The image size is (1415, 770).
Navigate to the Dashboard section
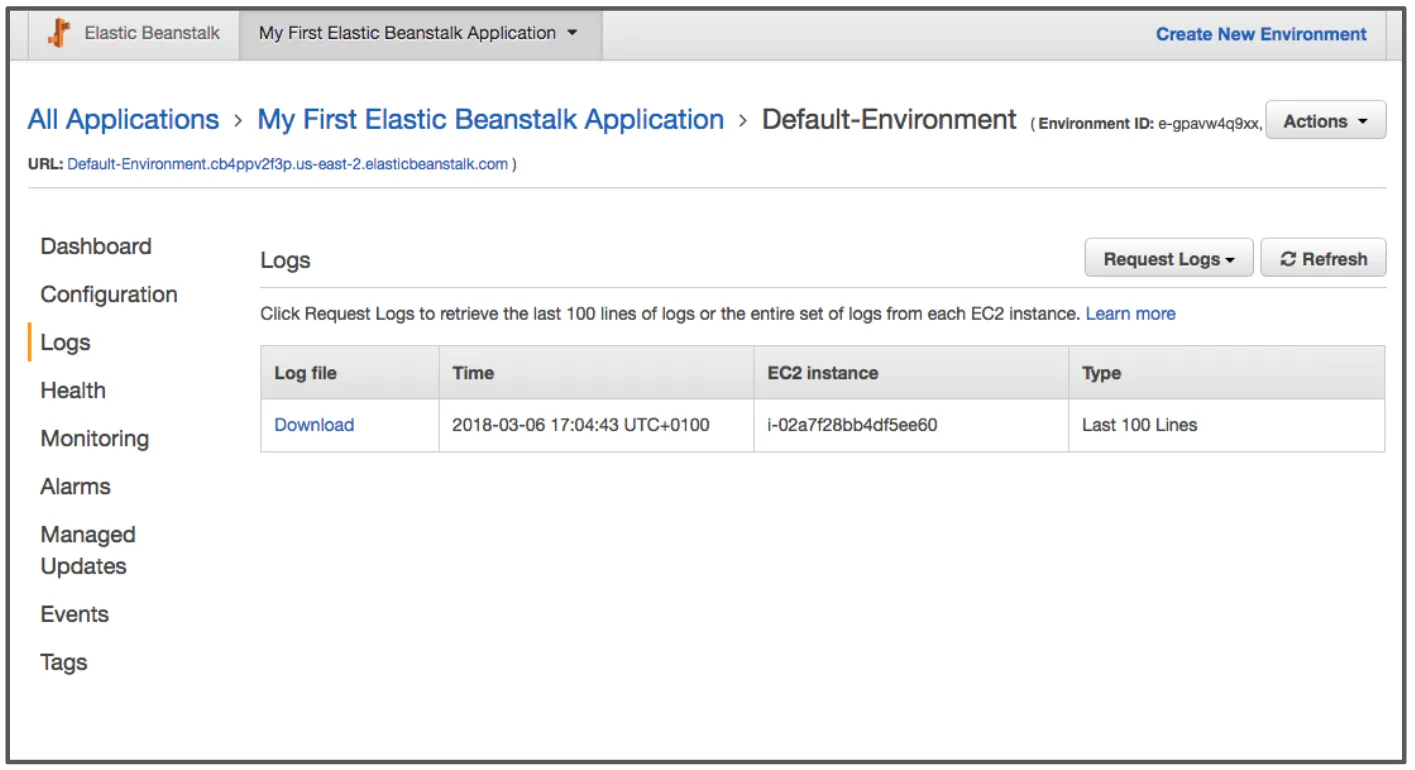pyautogui.click(x=95, y=246)
